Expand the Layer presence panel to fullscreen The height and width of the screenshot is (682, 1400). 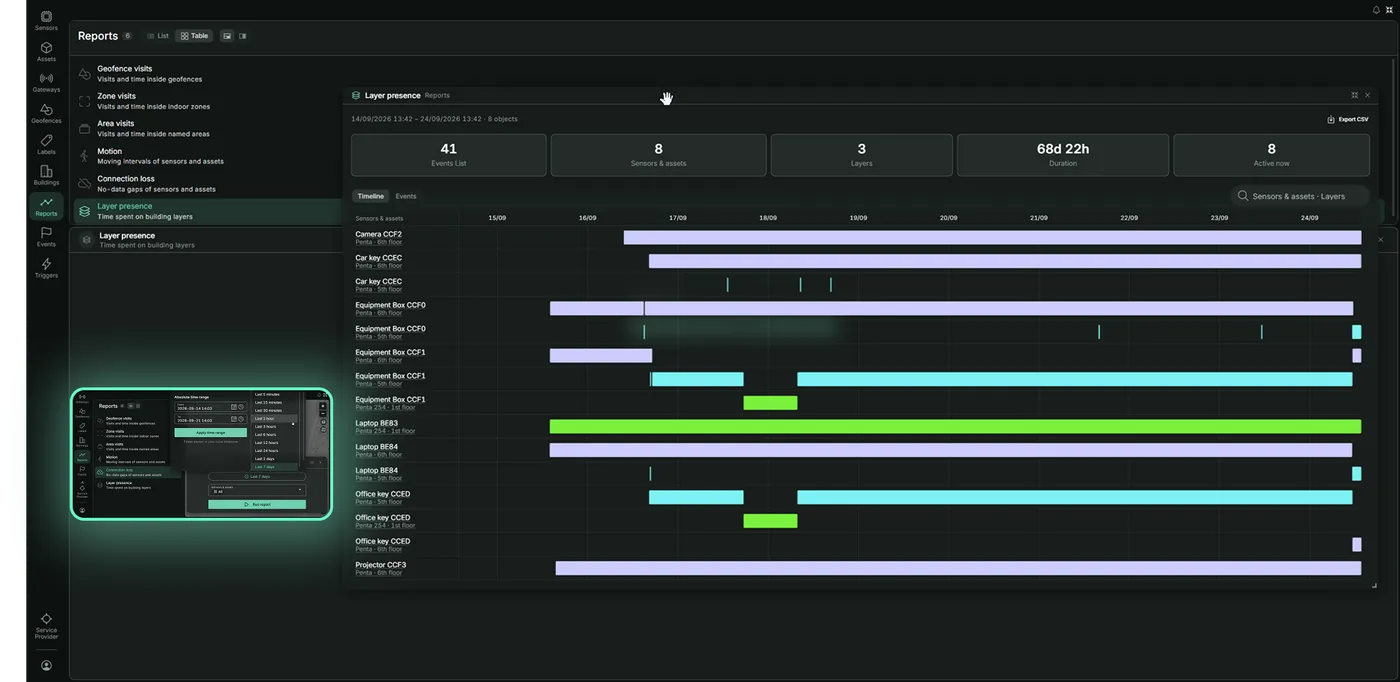pyautogui.click(x=1355, y=95)
